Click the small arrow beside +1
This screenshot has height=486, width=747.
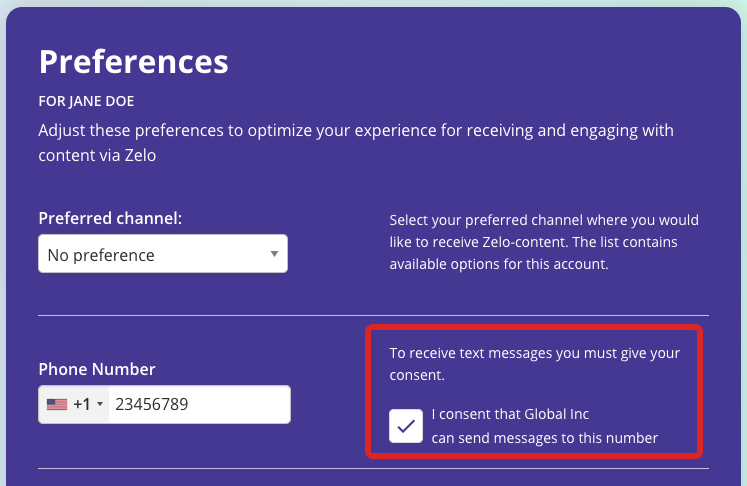pyautogui.click(x=100, y=404)
